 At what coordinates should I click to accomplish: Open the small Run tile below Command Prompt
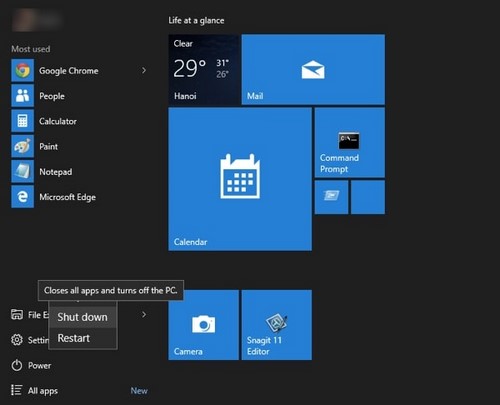331,197
